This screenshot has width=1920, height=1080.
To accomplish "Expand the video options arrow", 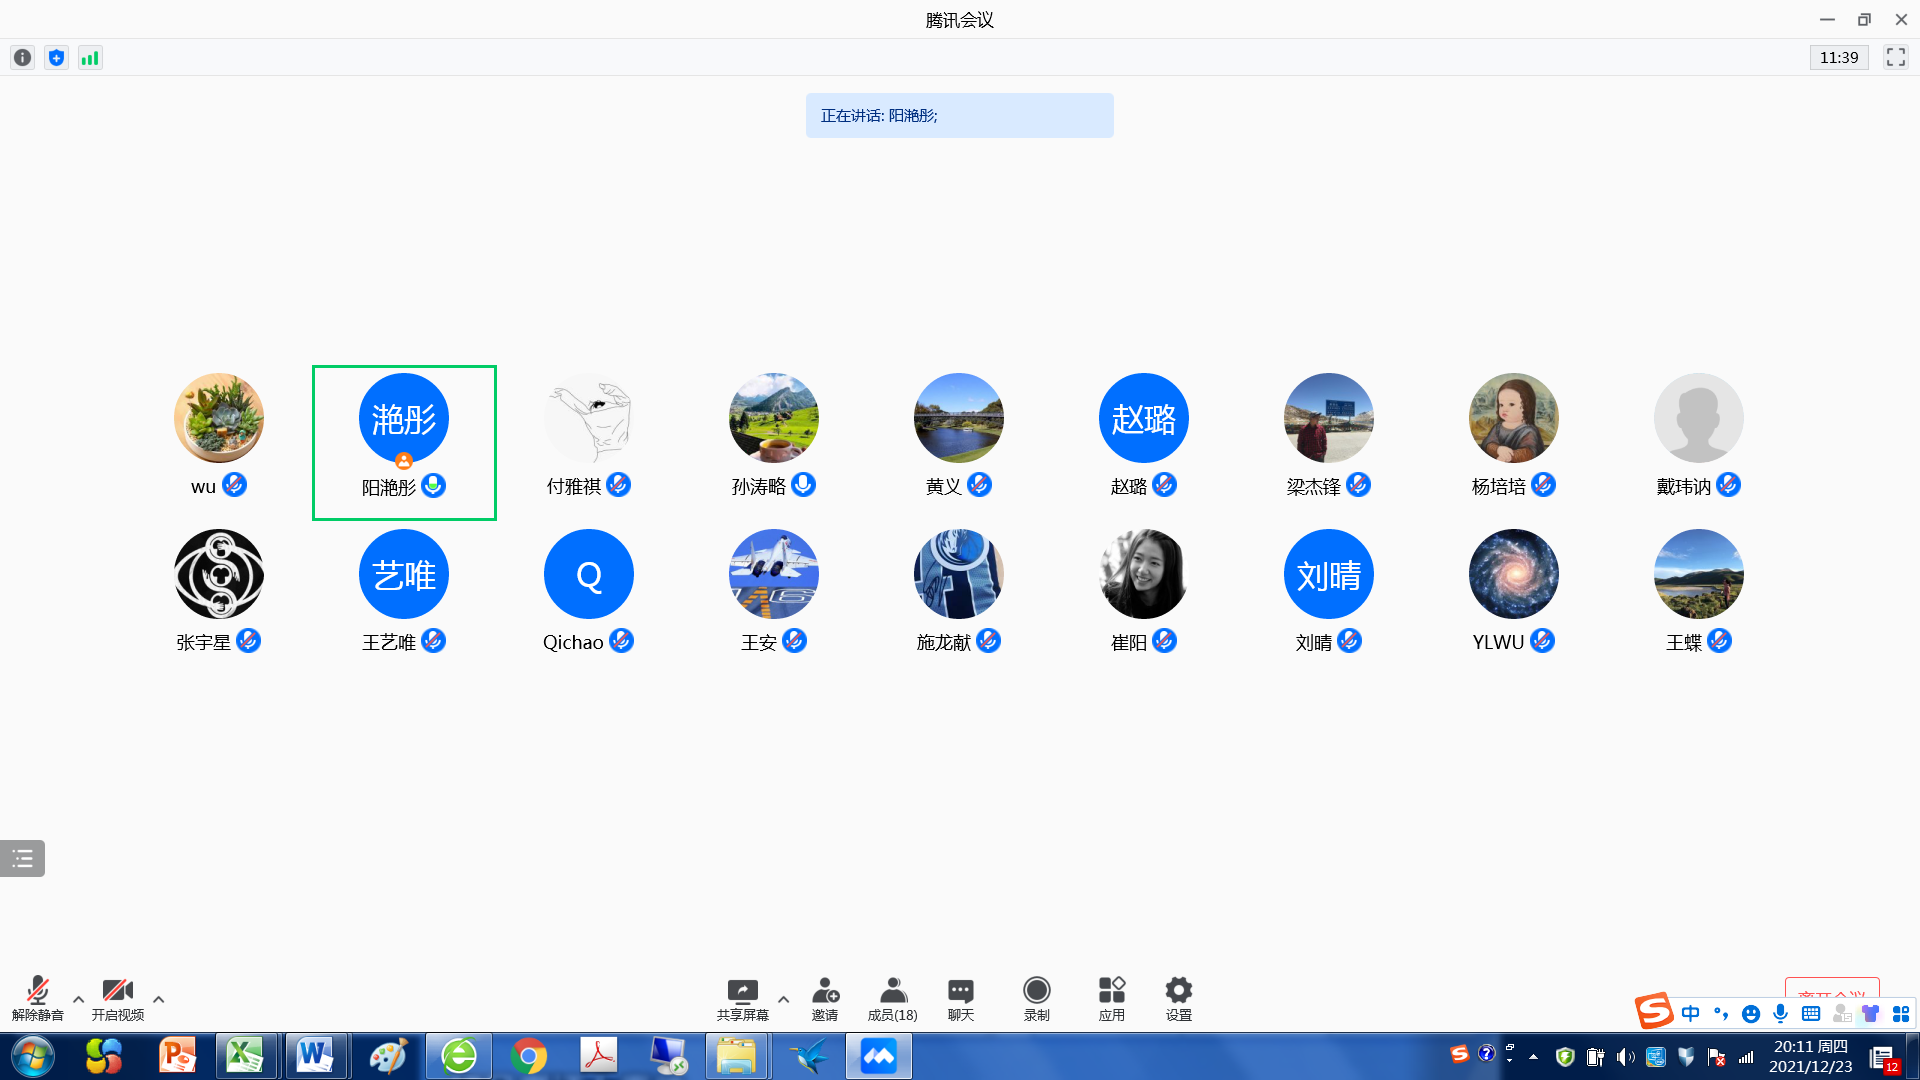I will tap(158, 999).
